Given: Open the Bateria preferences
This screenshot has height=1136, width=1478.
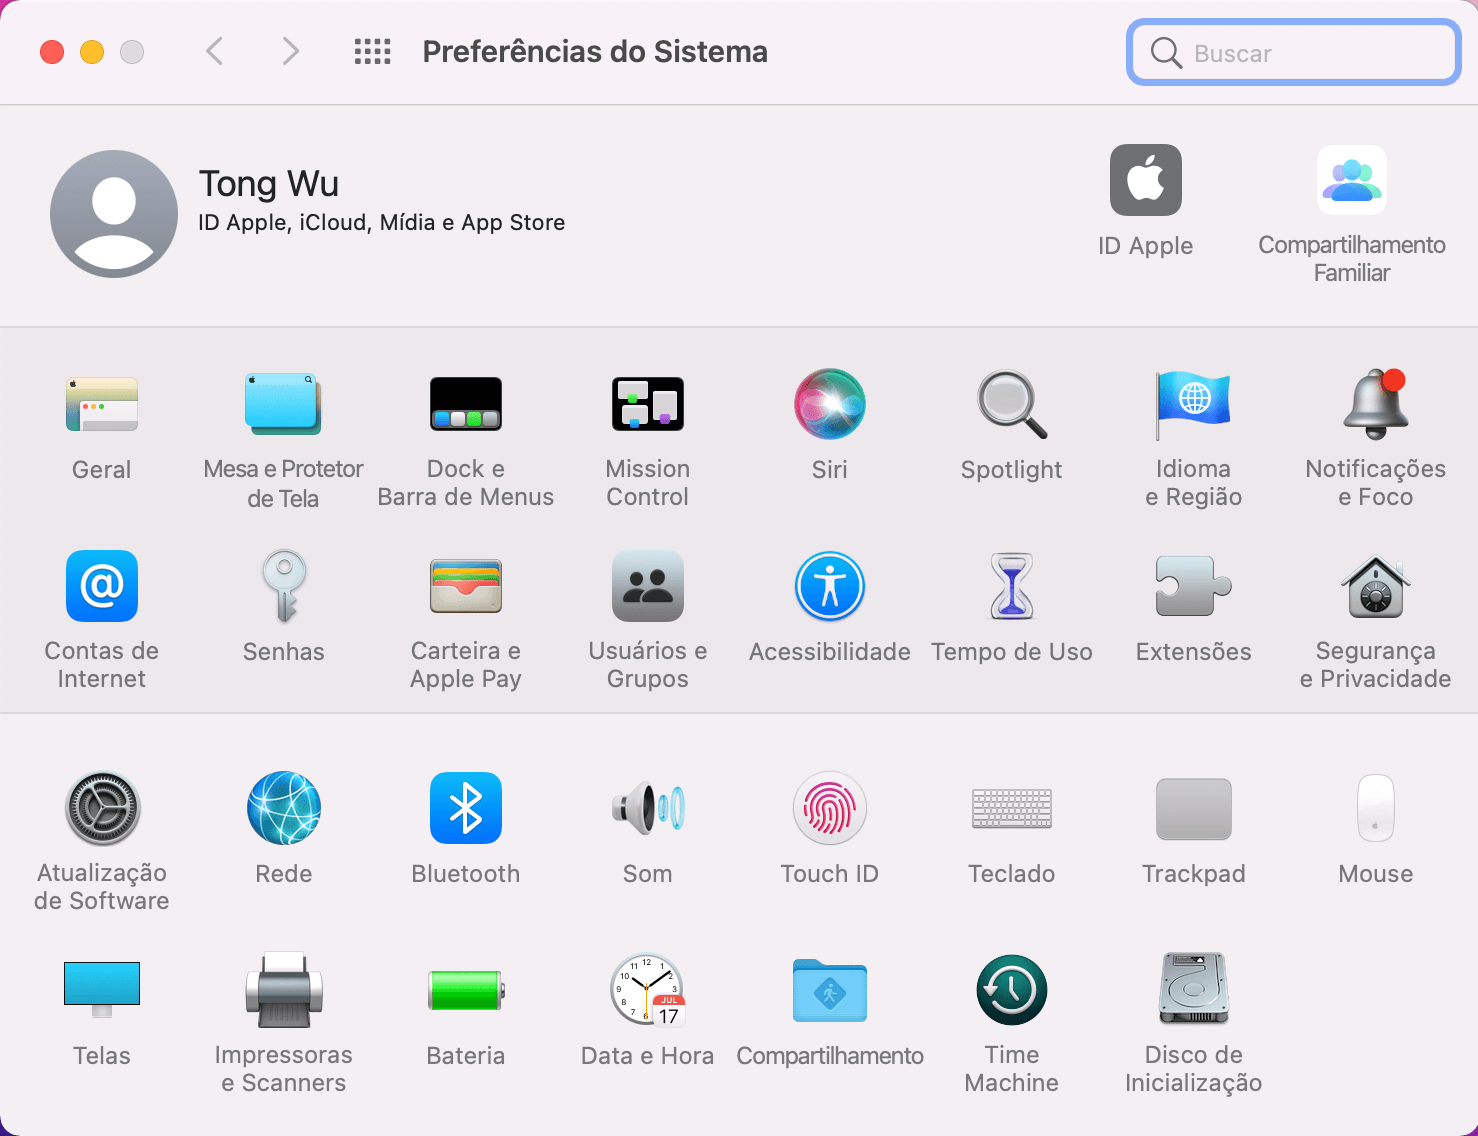Looking at the screenshot, I should pyautogui.click(x=465, y=991).
